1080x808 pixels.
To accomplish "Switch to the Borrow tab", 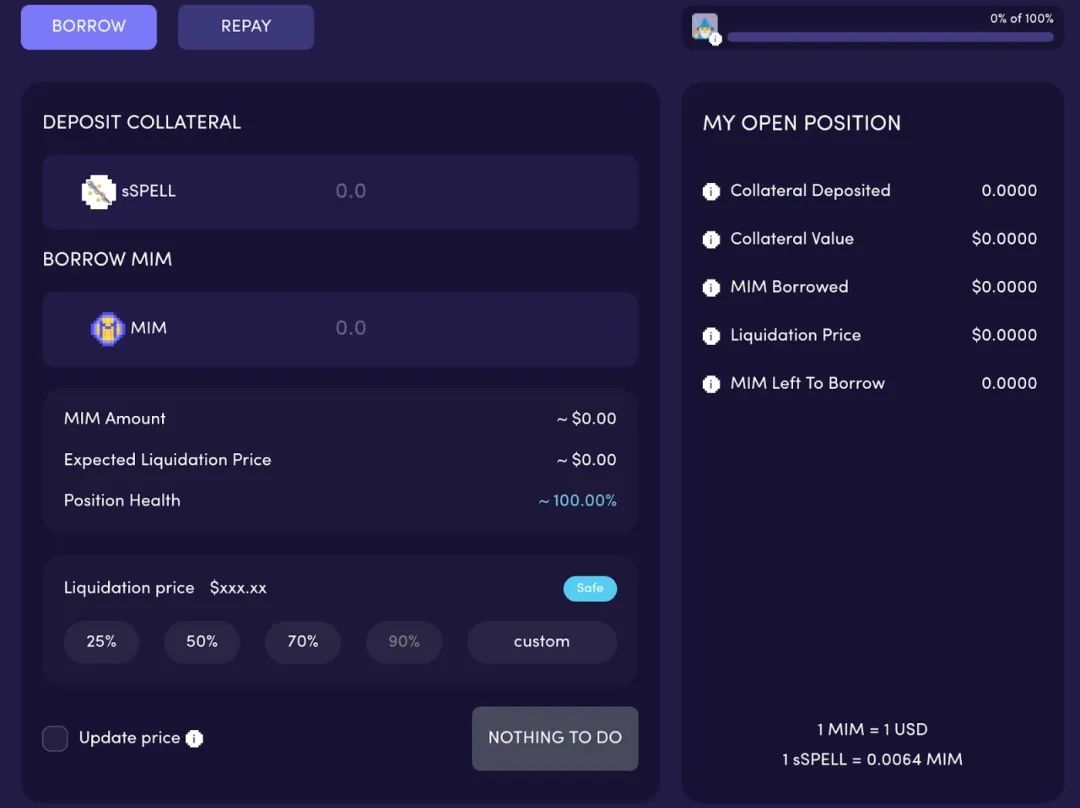I will (89, 27).
